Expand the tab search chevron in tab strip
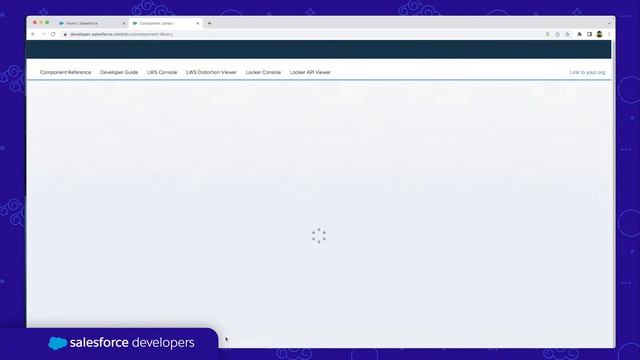This screenshot has width=640, height=360. (609, 23)
